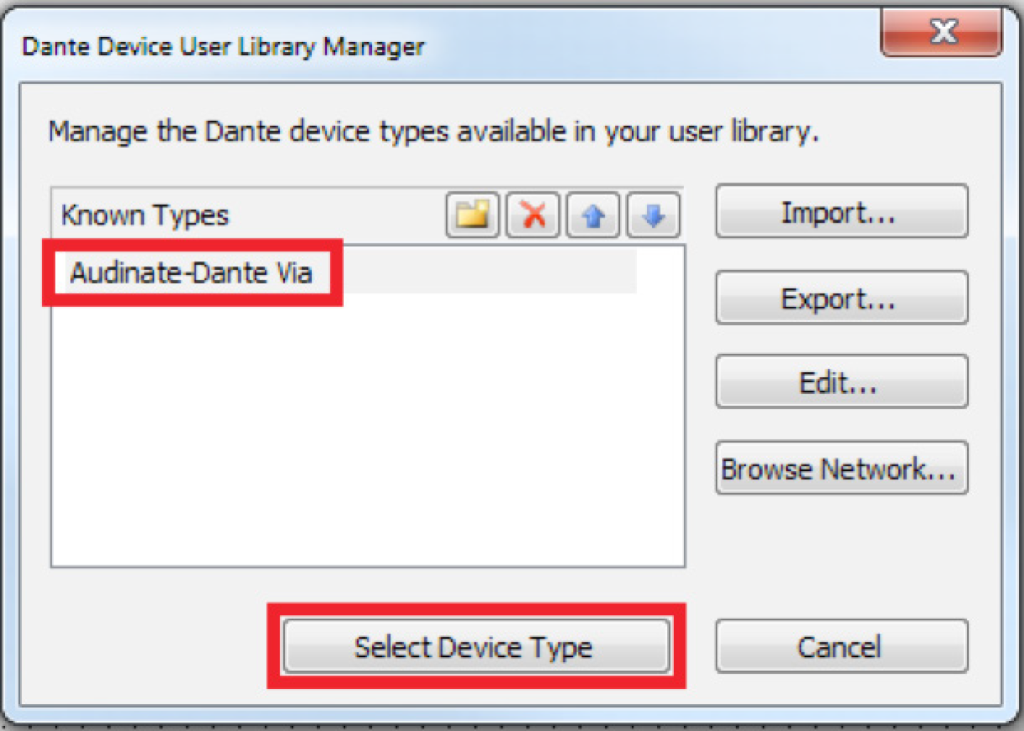Select the delete icon to remove a device type
1024x731 pixels.
(532, 214)
